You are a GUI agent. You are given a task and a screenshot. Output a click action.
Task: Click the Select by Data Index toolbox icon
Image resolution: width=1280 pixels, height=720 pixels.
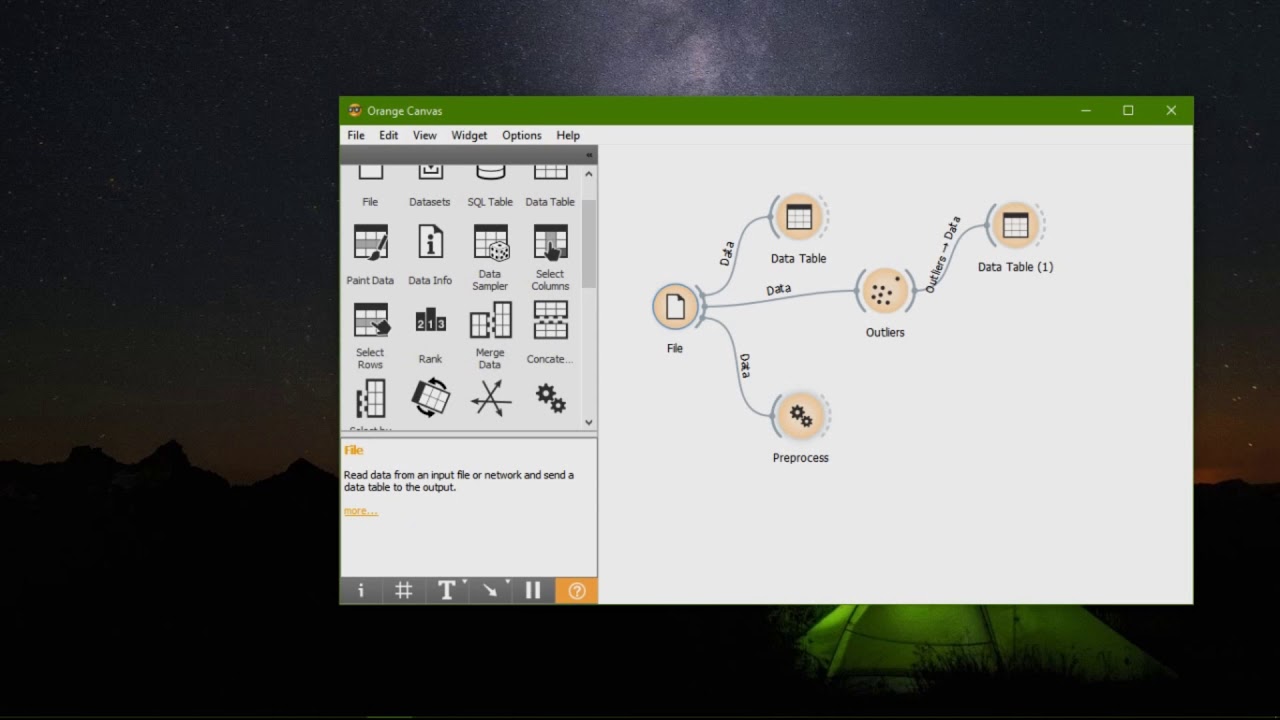370,400
